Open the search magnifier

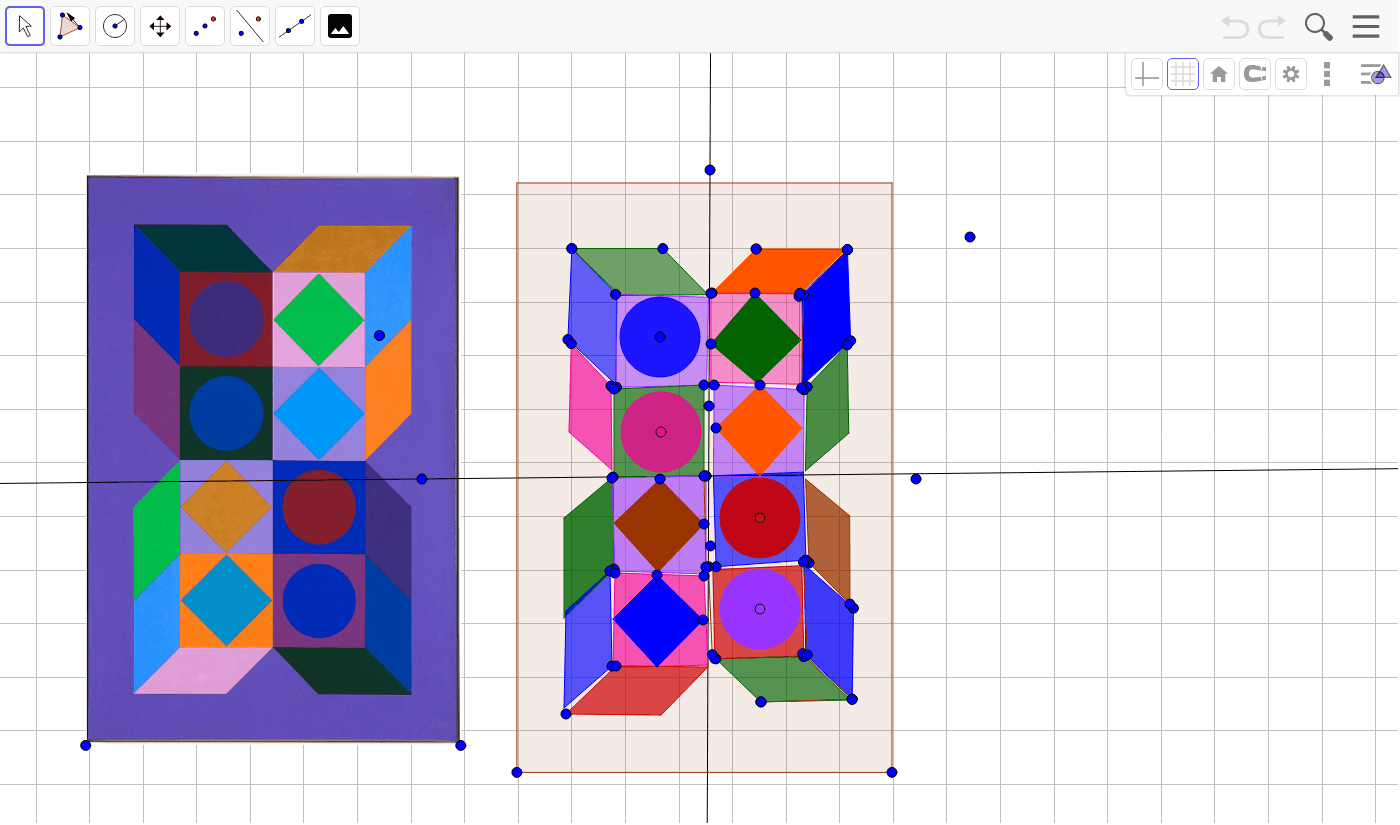[1319, 27]
